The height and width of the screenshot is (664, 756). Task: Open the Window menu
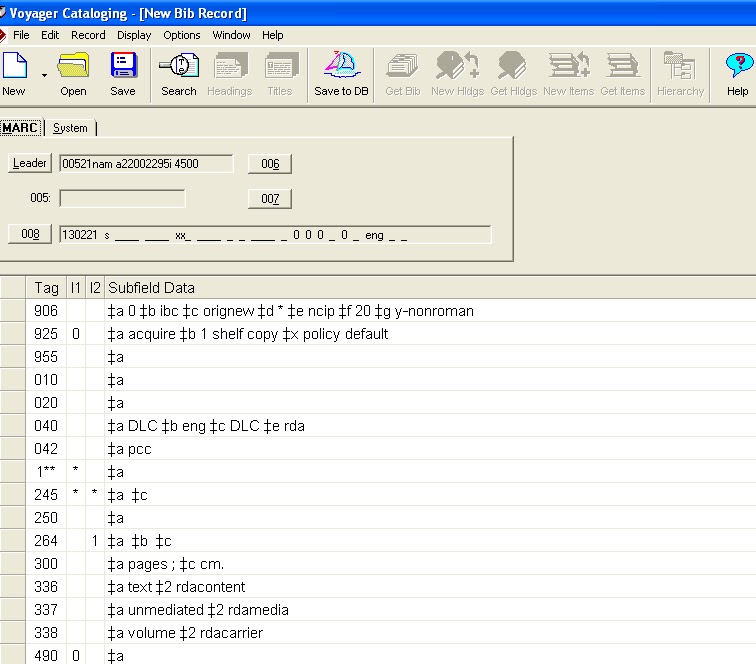click(231, 35)
